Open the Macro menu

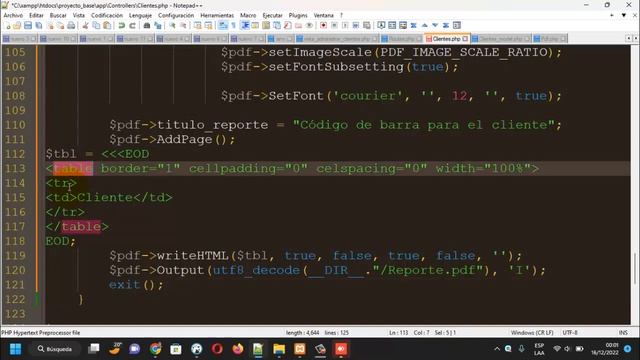click(248, 15)
